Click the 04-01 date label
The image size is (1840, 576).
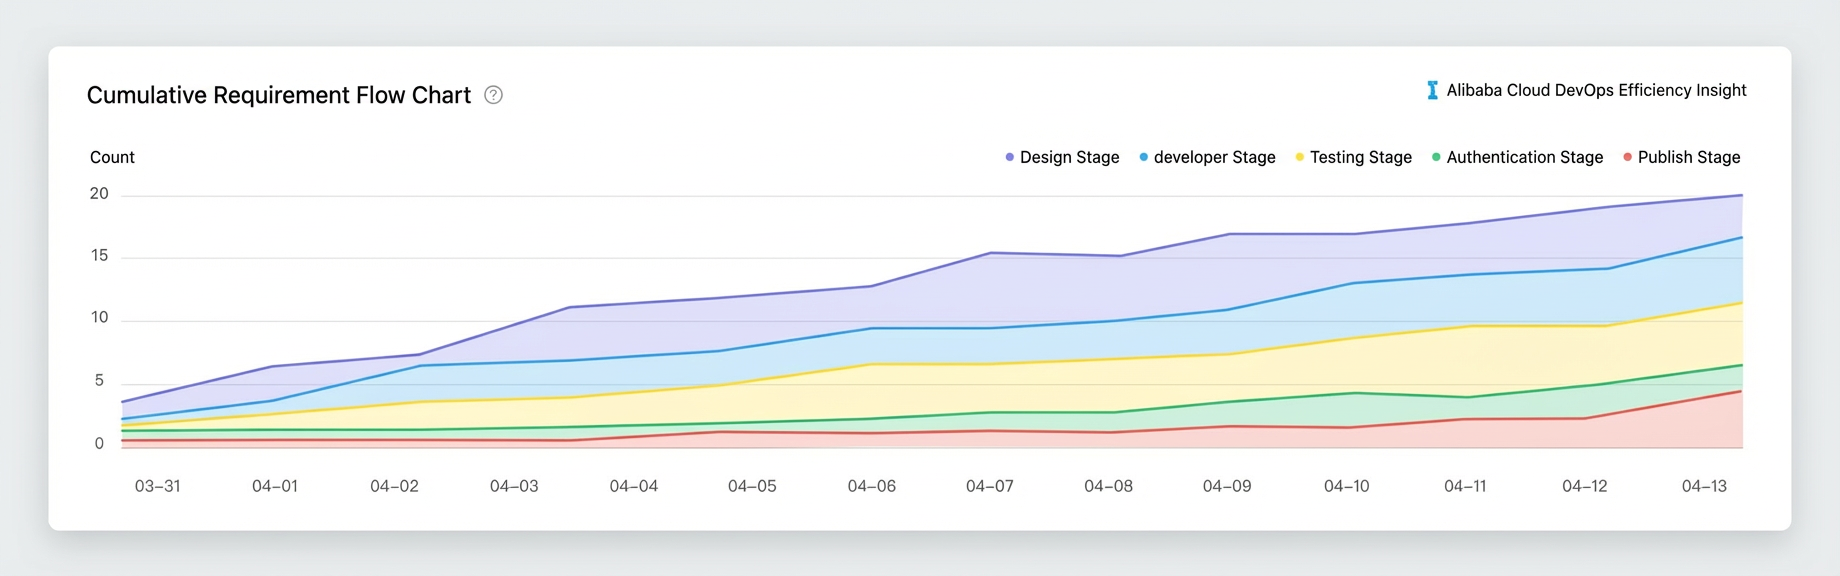pyautogui.click(x=275, y=486)
